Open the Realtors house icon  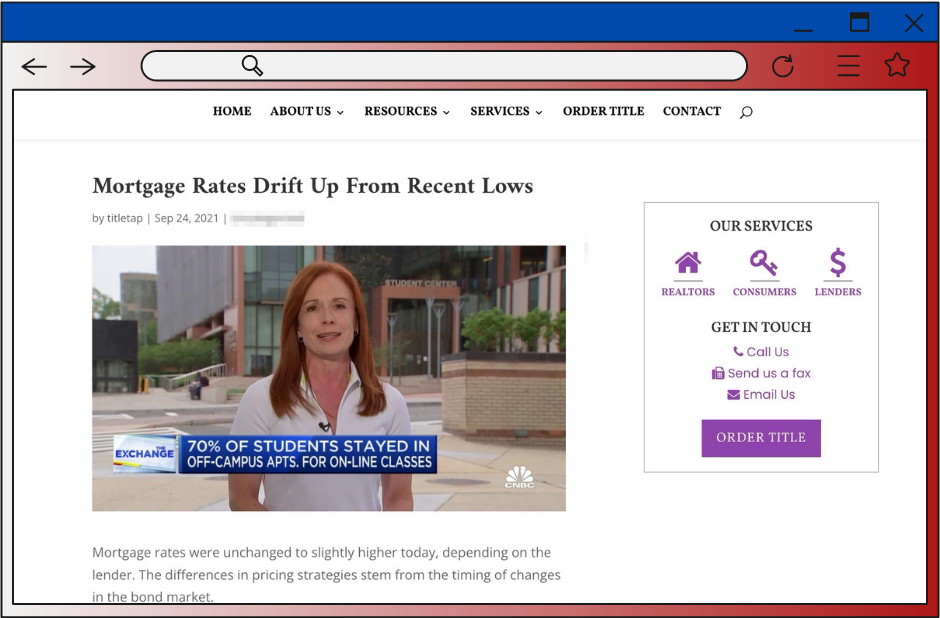click(x=688, y=263)
